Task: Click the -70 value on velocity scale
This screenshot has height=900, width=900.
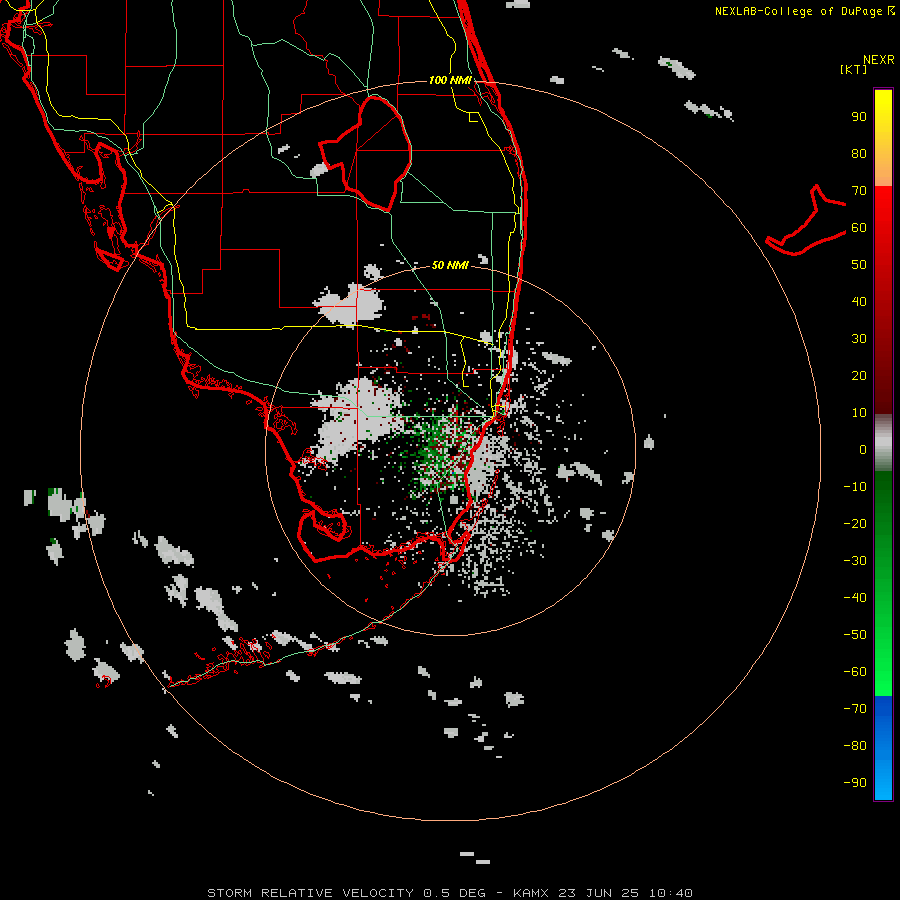Action: (855, 709)
